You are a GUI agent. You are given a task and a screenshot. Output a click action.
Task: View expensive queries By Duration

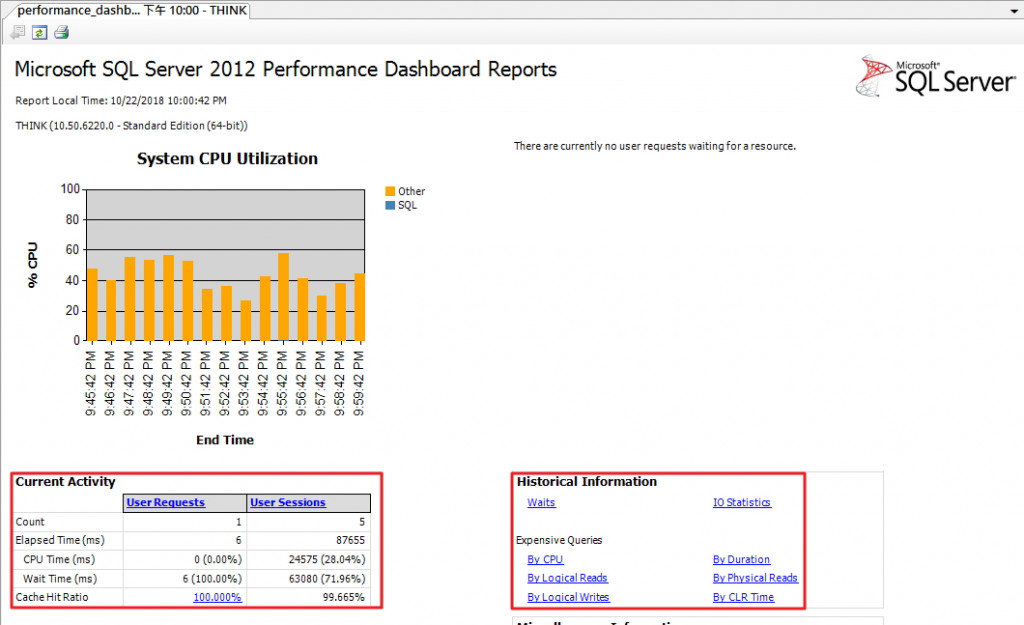coord(741,559)
